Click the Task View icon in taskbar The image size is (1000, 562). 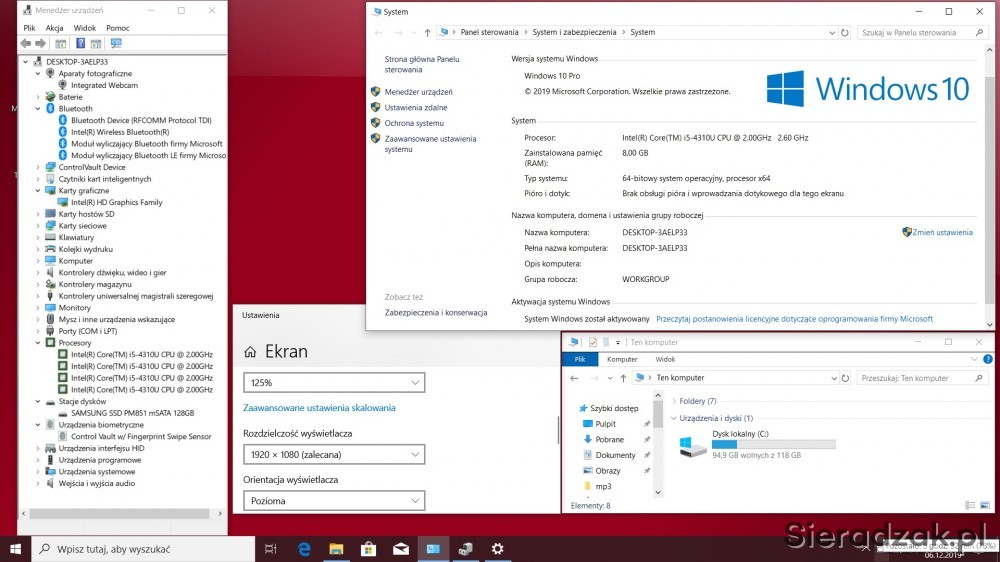pos(270,549)
